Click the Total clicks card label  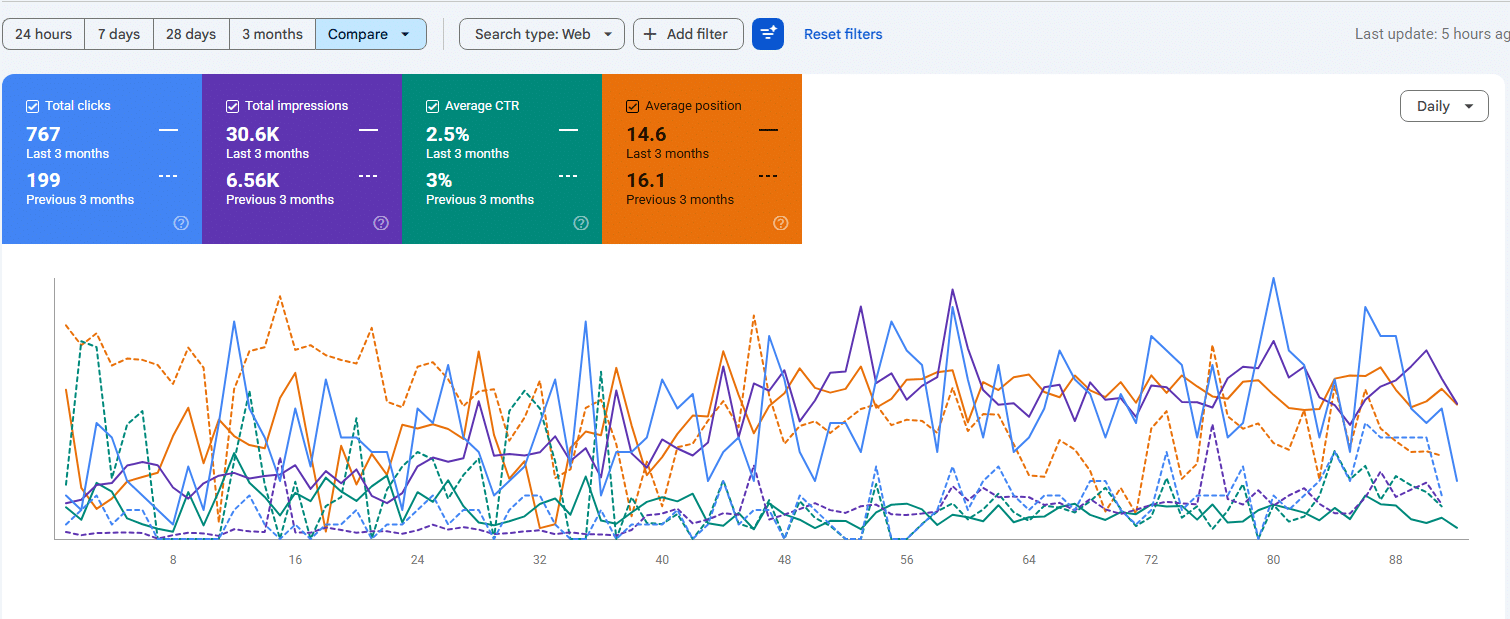78,106
